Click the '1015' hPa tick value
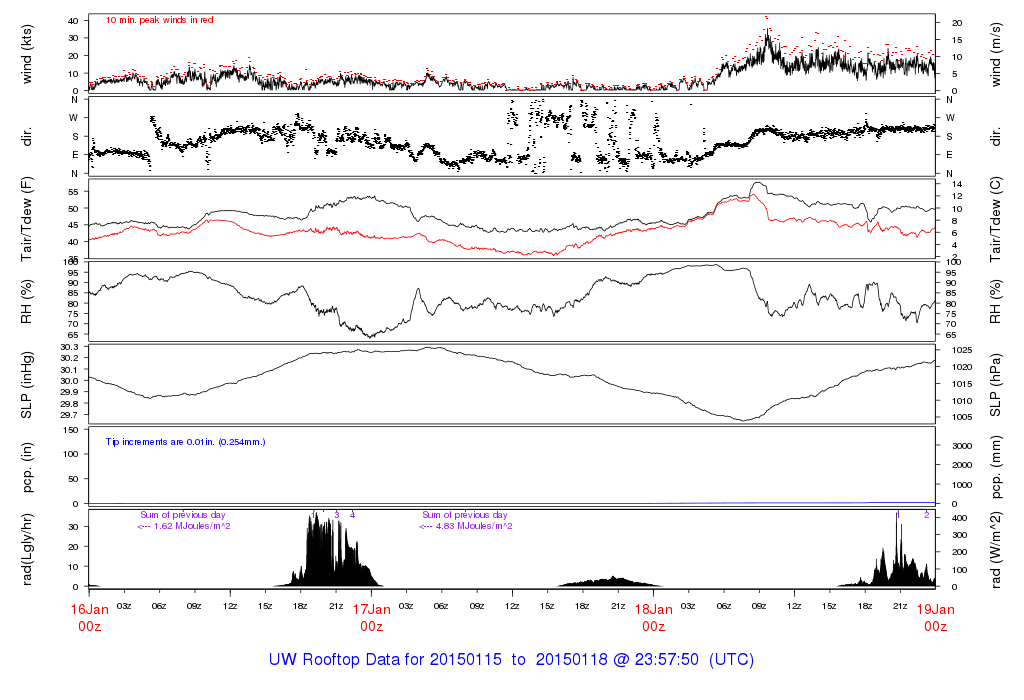The height and width of the screenshot is (700, 1024). (x=961, y=384)
